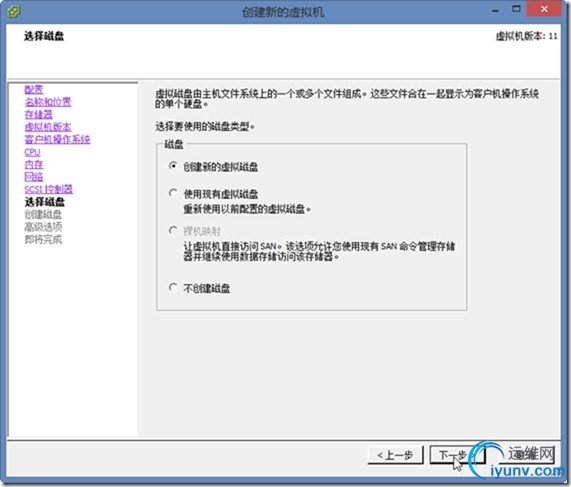Image resolution: width=571 pixels, height=487 pixels.
Task: Click '选择要使用的磁盘类型' instruction text
Action: (205, 127)
